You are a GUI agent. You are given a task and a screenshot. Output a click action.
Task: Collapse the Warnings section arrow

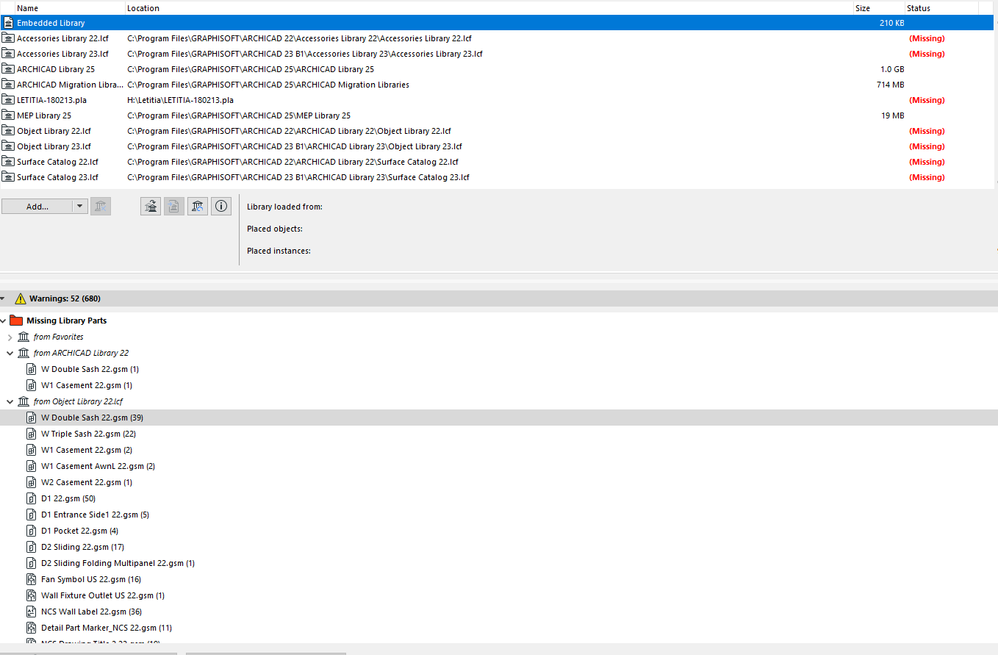coord(3,299)
